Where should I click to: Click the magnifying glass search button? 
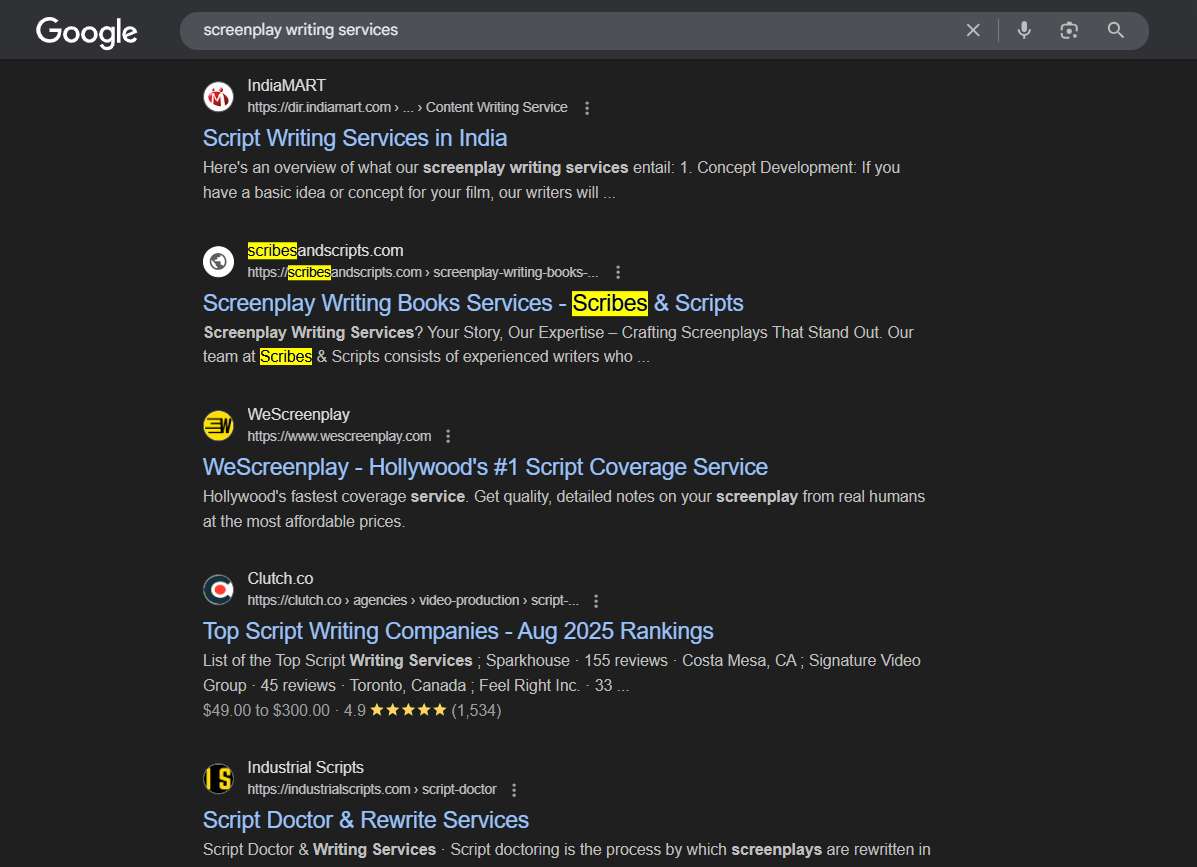[x=1116, y=30]
